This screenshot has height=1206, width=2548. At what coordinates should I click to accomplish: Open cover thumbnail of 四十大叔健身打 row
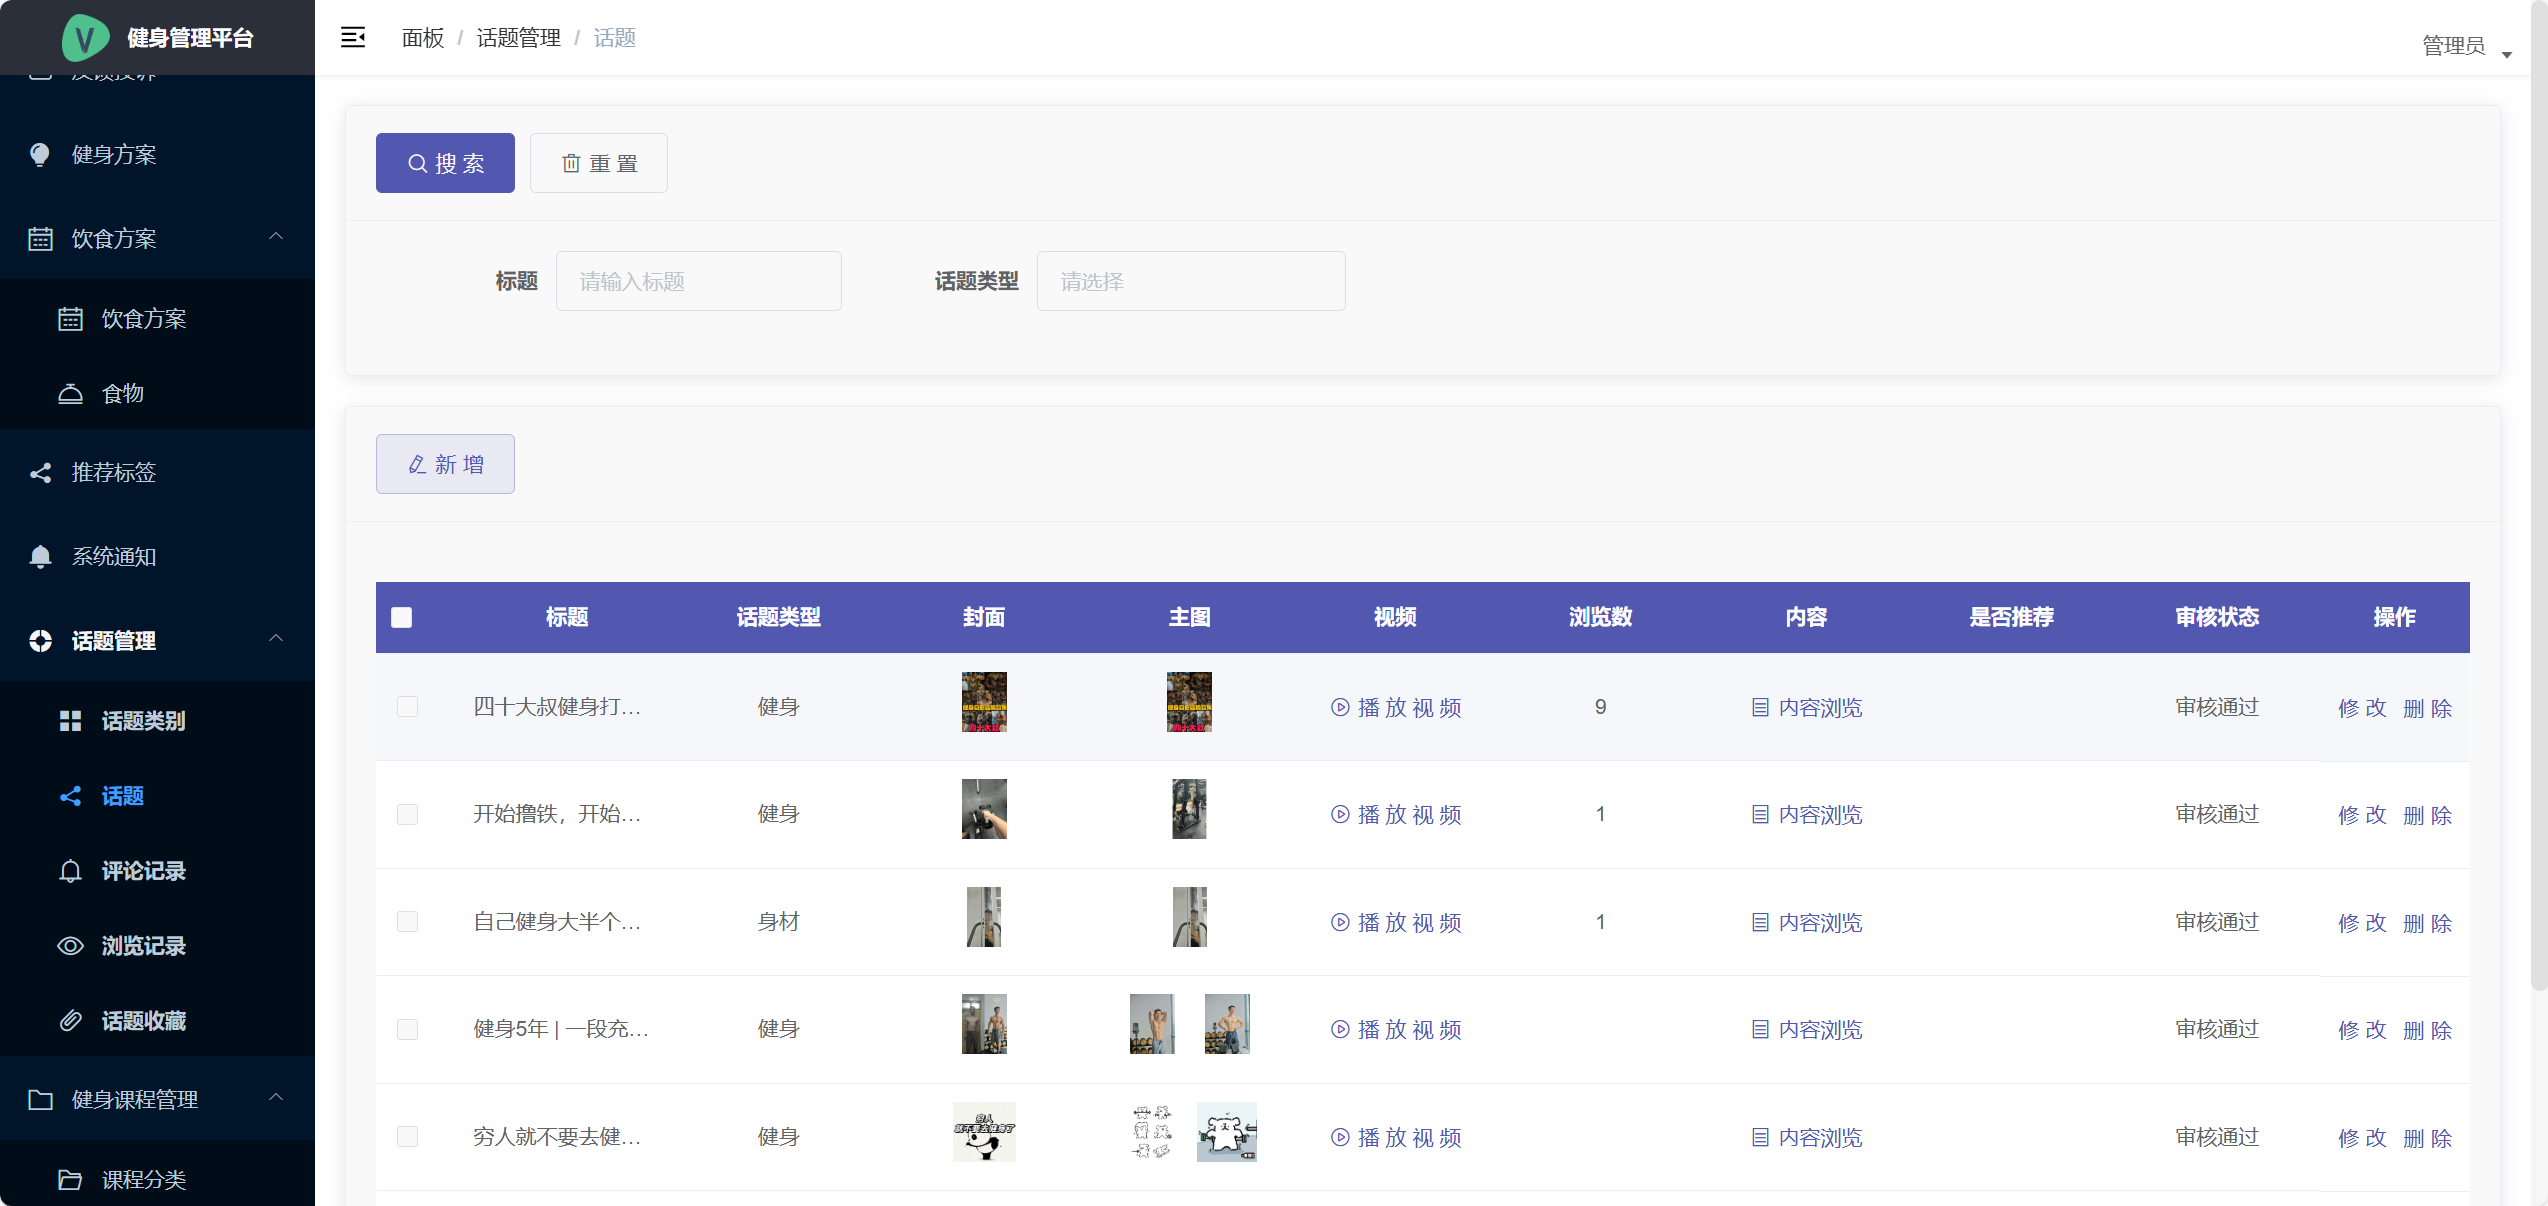[984, 702]
